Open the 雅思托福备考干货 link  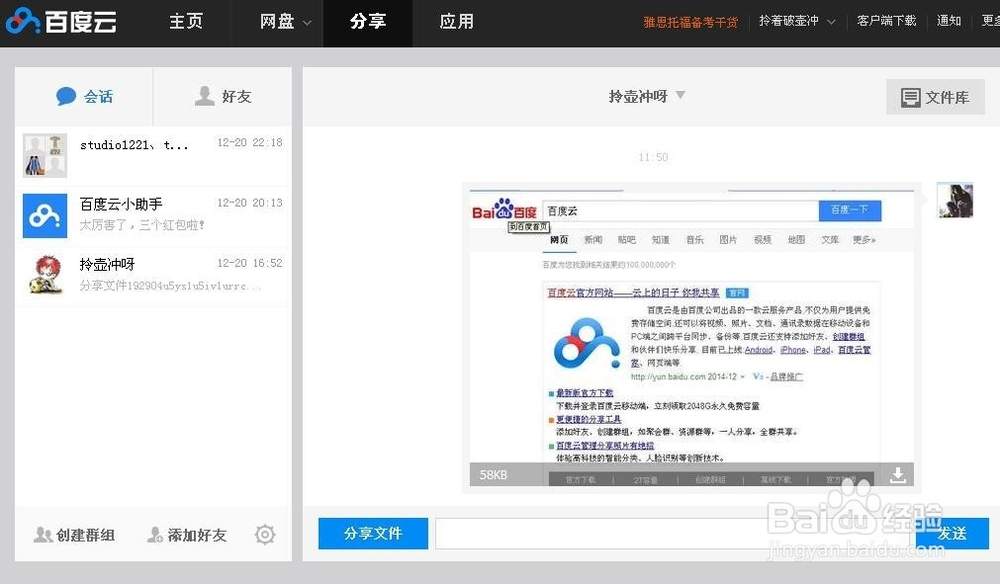(x=692, y=20)
